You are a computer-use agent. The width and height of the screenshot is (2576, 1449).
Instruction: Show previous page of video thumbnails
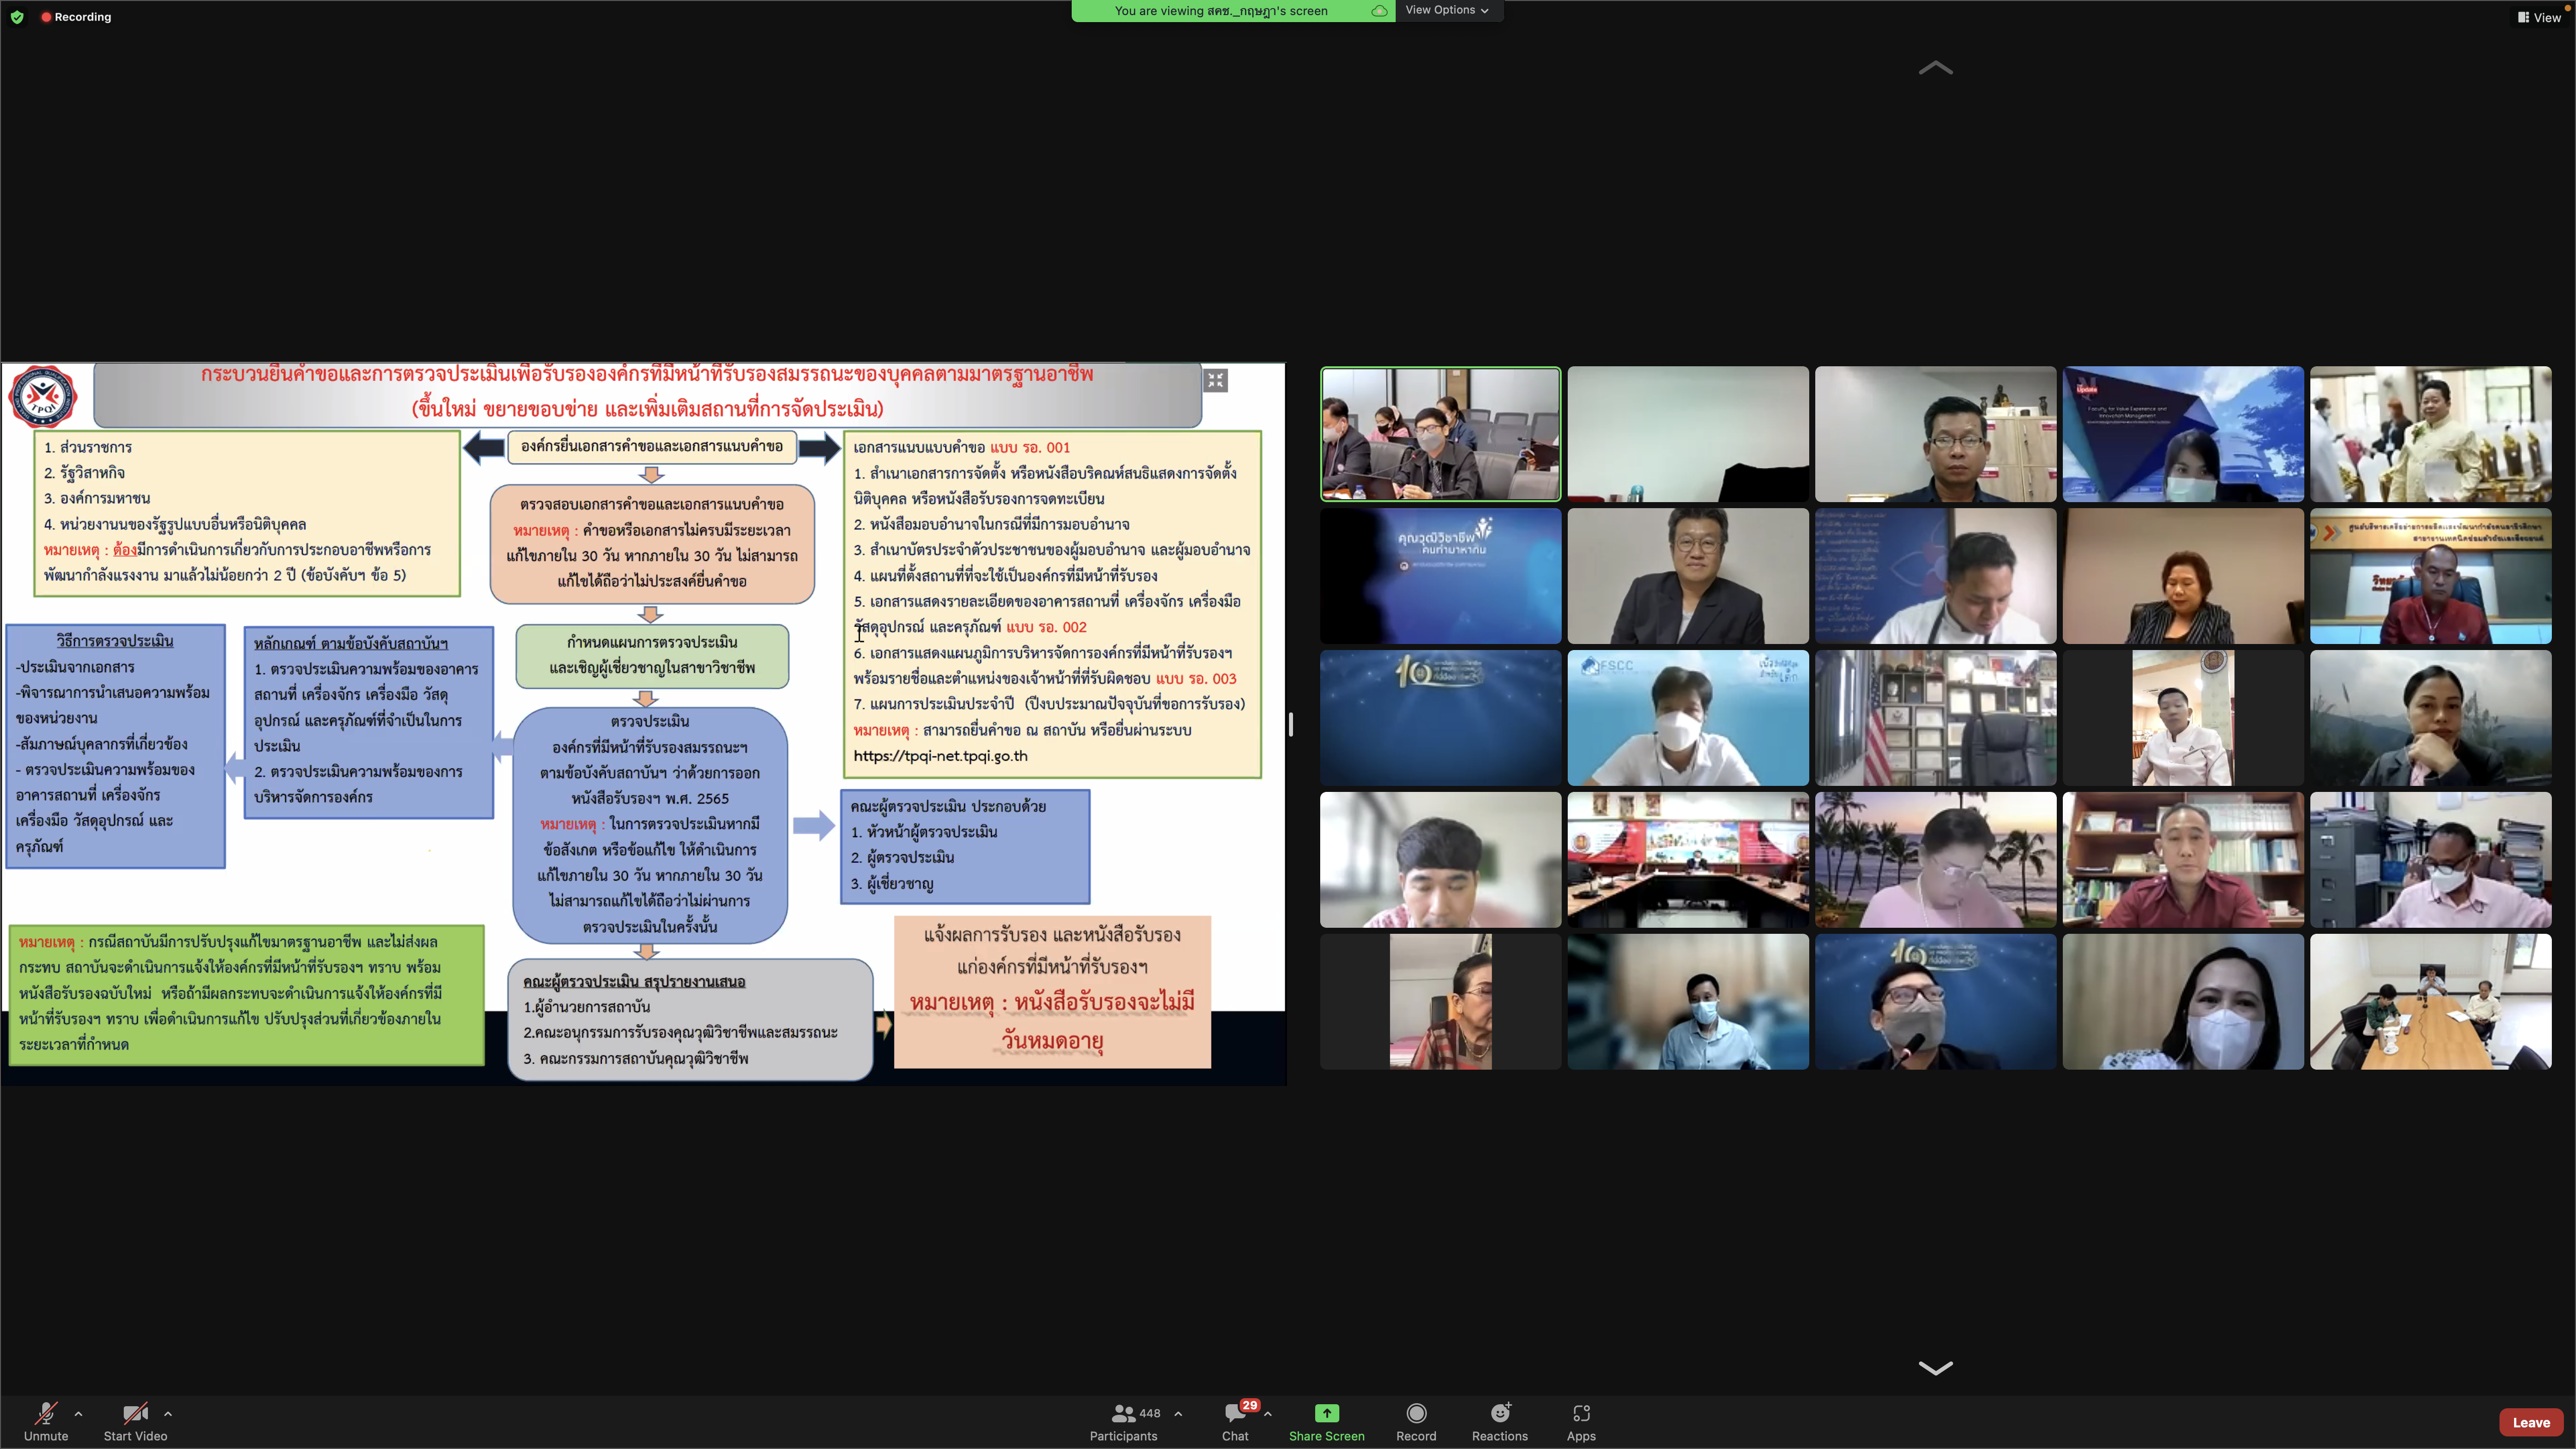(x=1935, y=68)
